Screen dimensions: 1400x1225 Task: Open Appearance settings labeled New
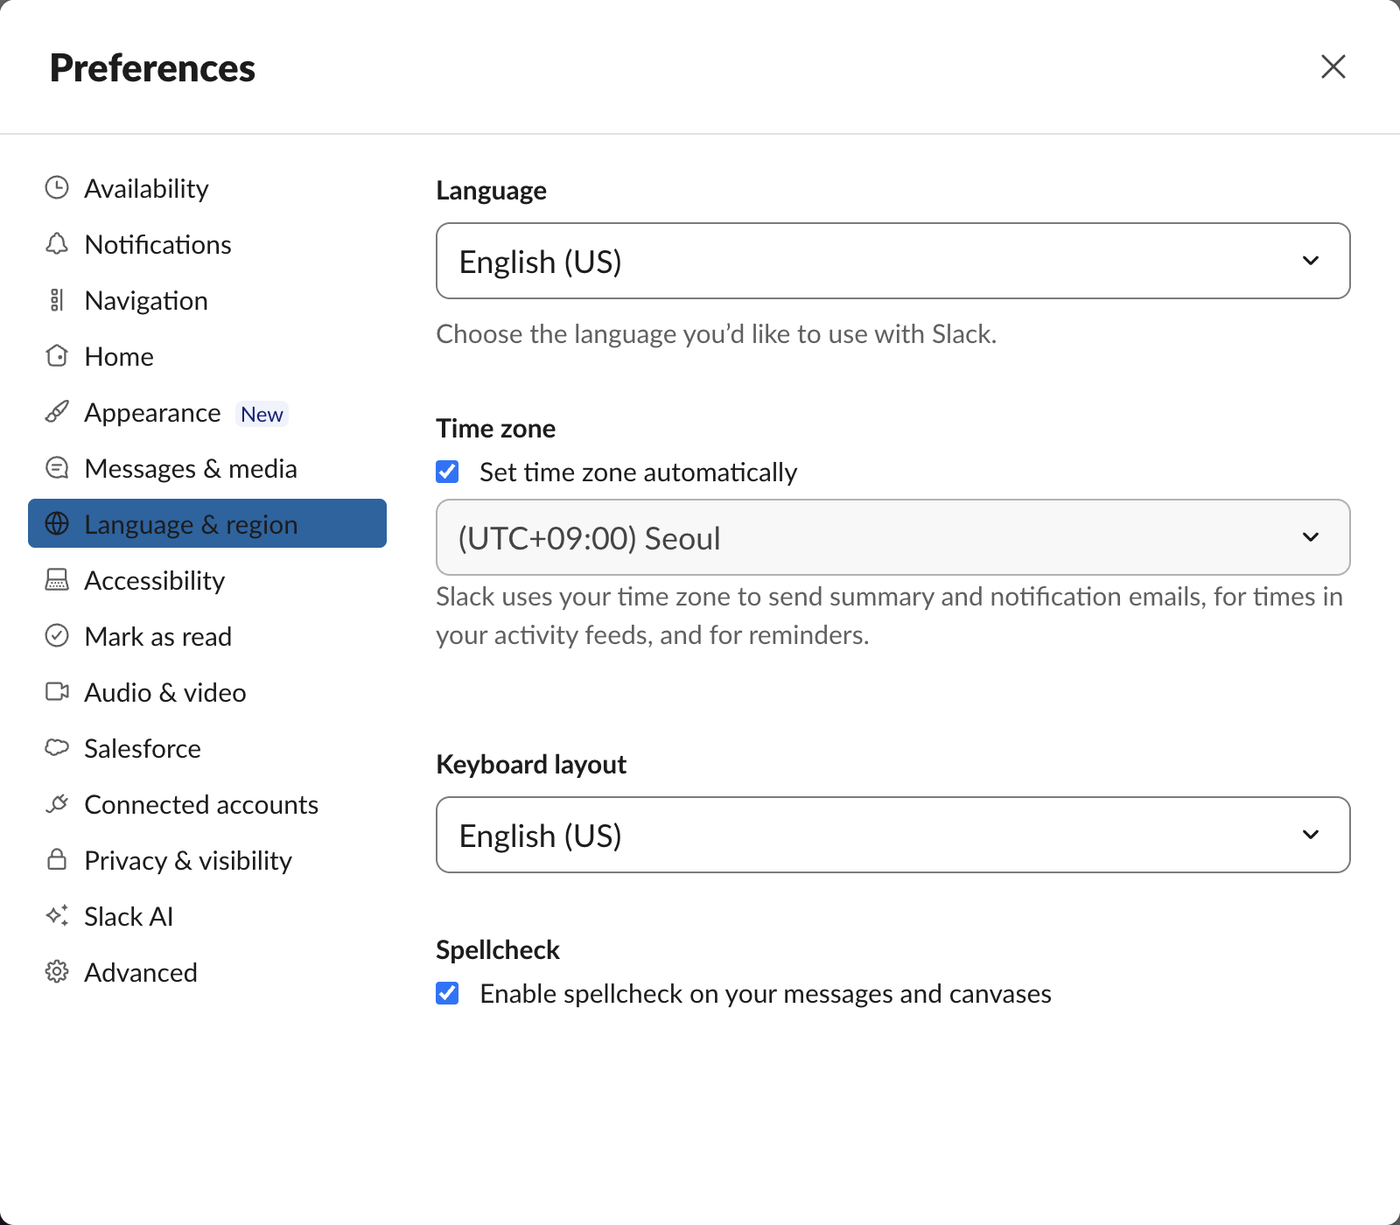[207, 412]
